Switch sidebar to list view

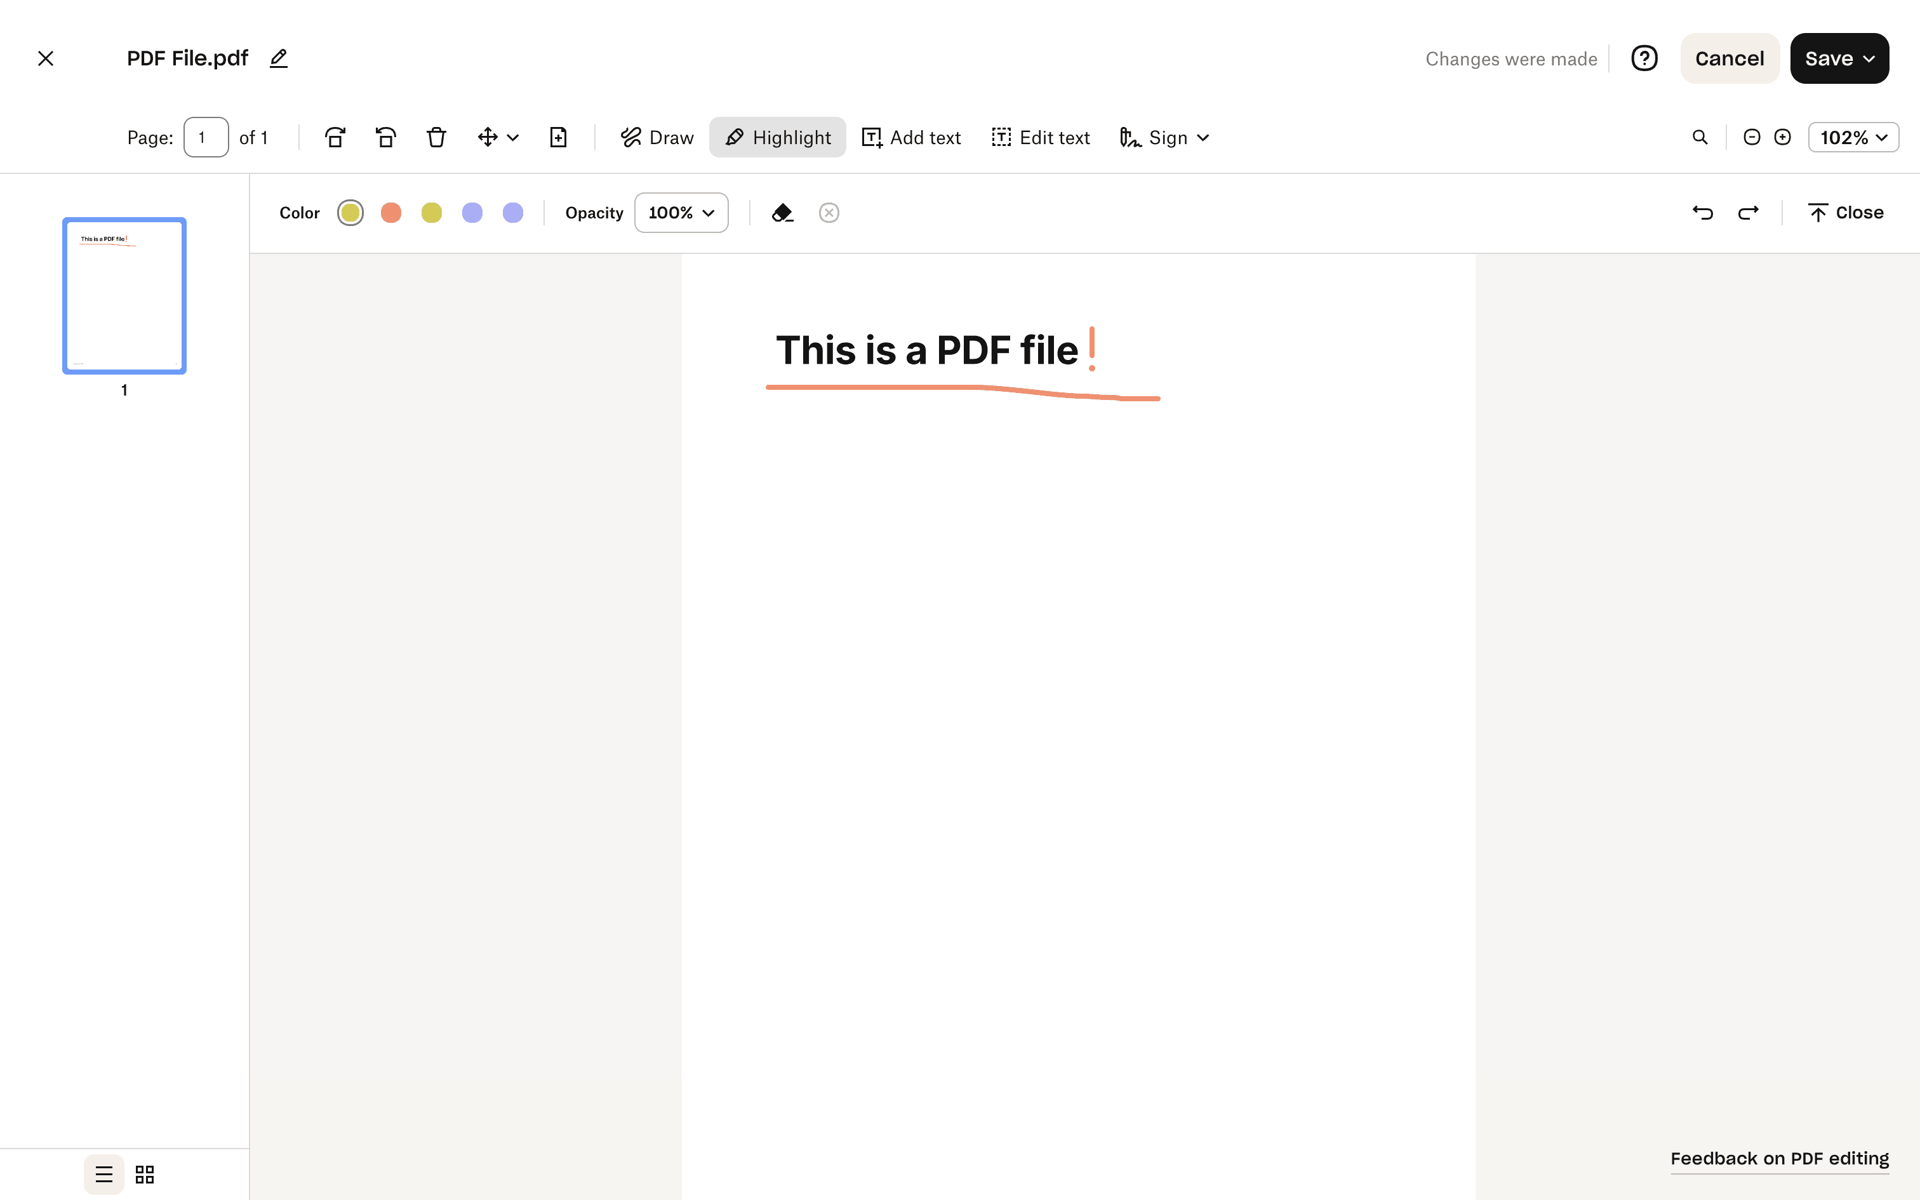point(104,1175)
